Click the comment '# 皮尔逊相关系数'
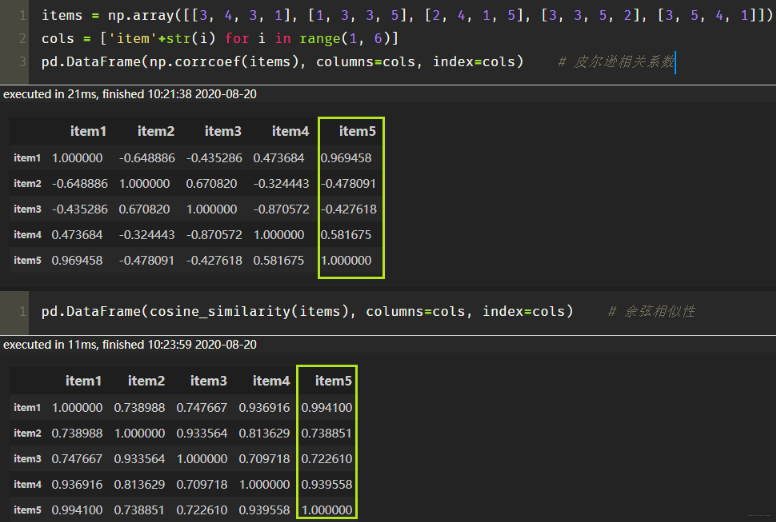Screen dimensions: 776x522 616,62
